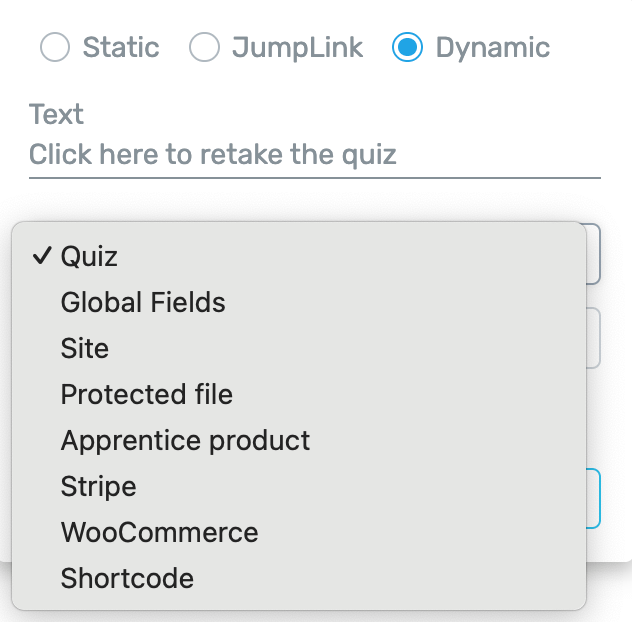This screenshot has height=622, width=632.
Task: Choose WooCommerce from the dropdown
Action: [x=159, y=533]
